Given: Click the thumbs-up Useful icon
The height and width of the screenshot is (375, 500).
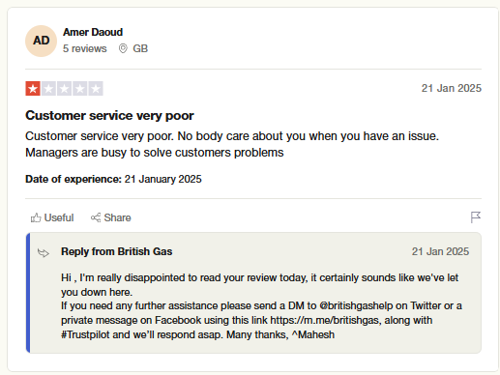Looking at the screenshot, I should (36, 218).
